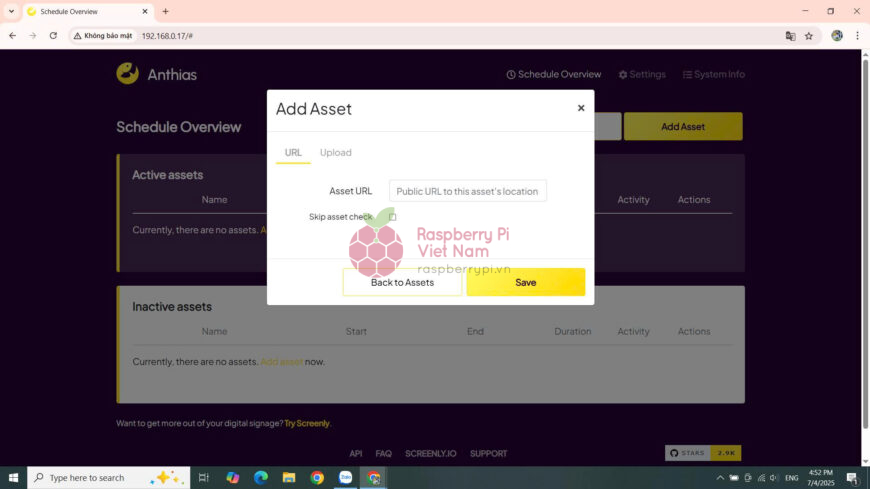Enable the Skip asset check checkbox
The width and height of the screenshot is (870, 489).
tap(393, 217)
